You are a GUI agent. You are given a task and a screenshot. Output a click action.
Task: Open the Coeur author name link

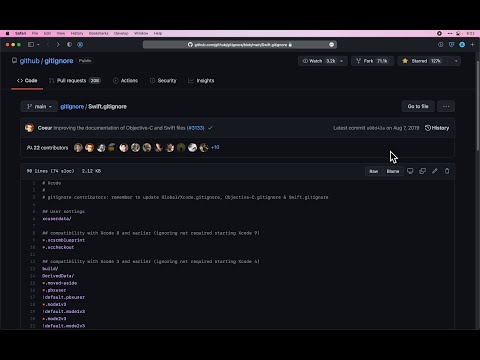pyautogui.click(x=45, y=128)
